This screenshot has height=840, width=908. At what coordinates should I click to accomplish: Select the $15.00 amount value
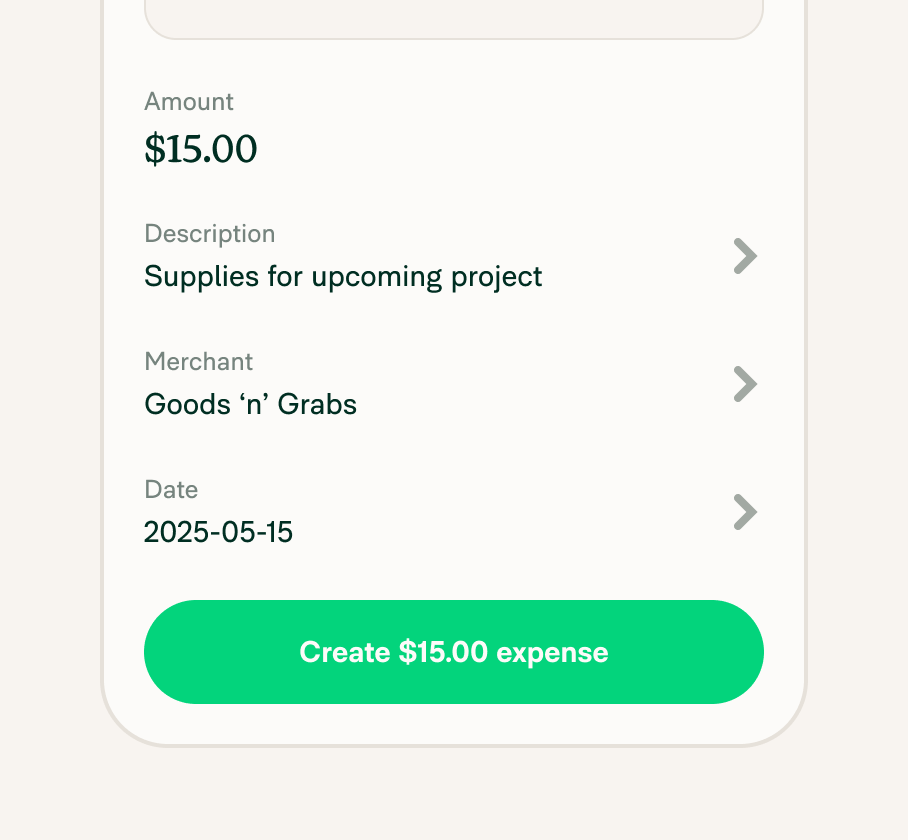200,149
